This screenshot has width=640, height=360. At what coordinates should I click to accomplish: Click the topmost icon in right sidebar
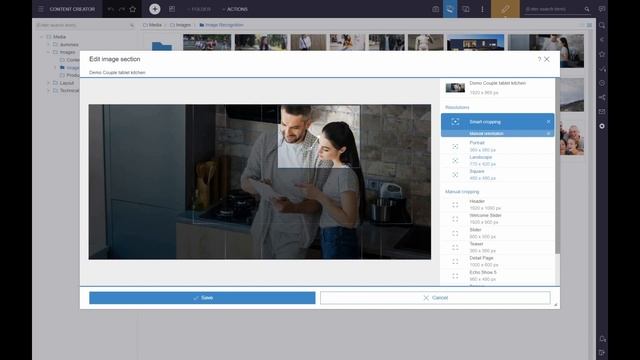(x=602, y=25)
